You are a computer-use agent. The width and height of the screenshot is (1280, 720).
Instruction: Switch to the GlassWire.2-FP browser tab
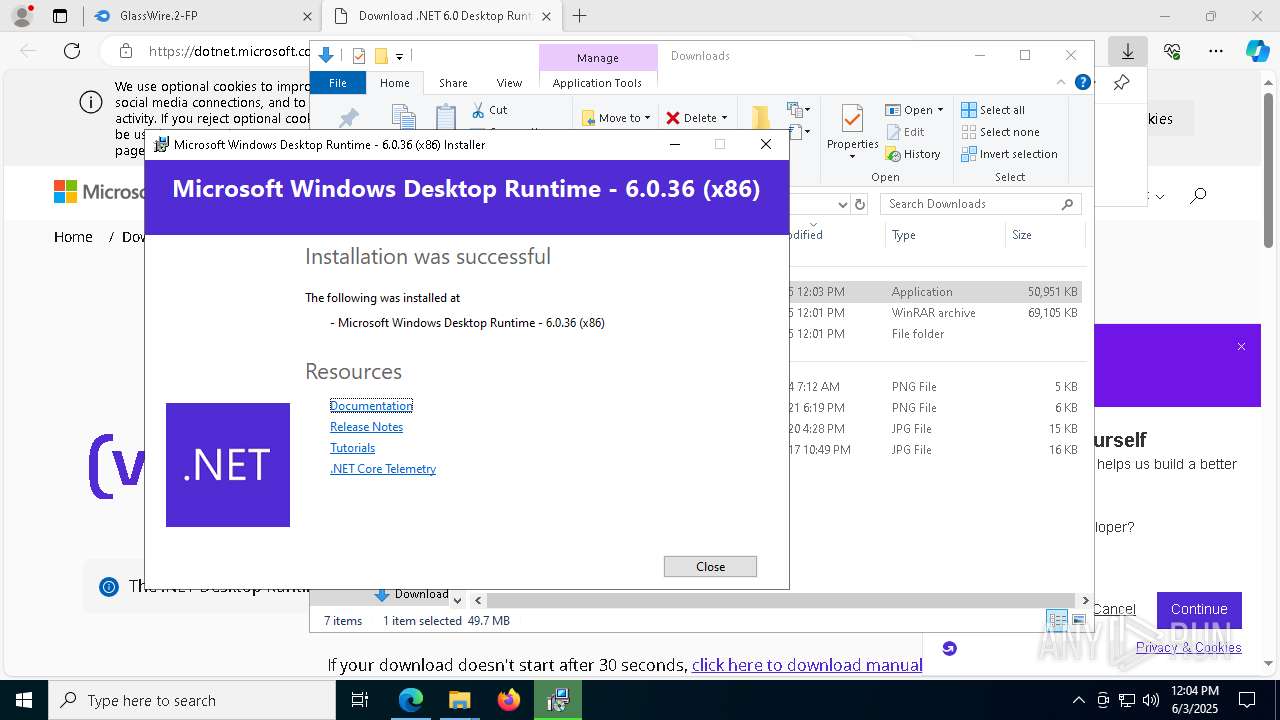[x=201, y=16]
